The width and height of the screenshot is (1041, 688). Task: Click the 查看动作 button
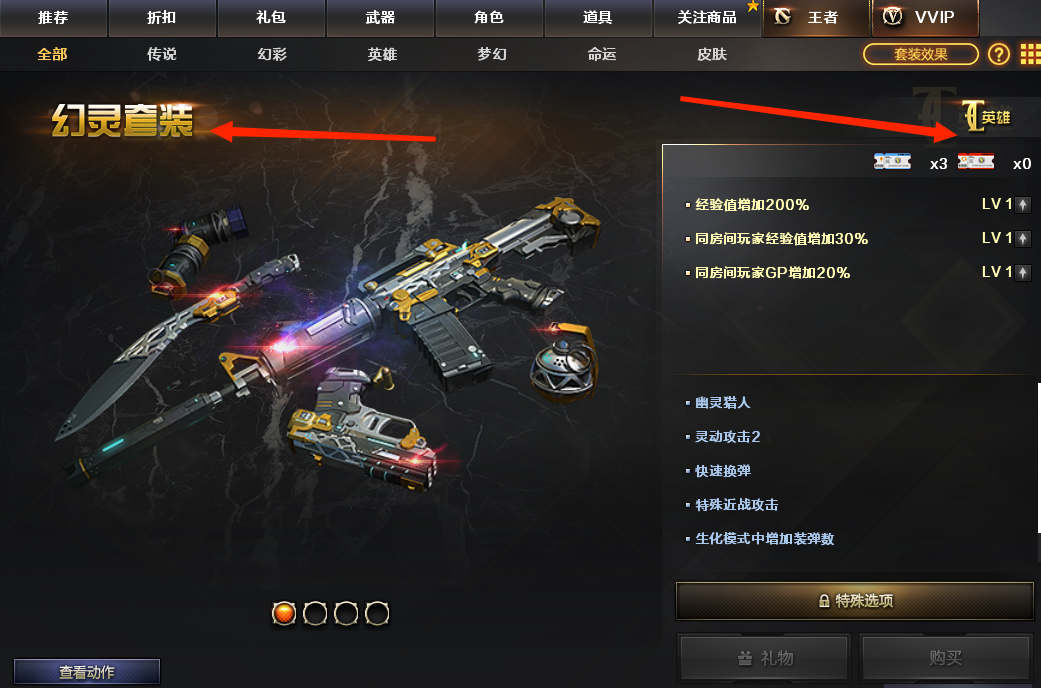[87, 671]
